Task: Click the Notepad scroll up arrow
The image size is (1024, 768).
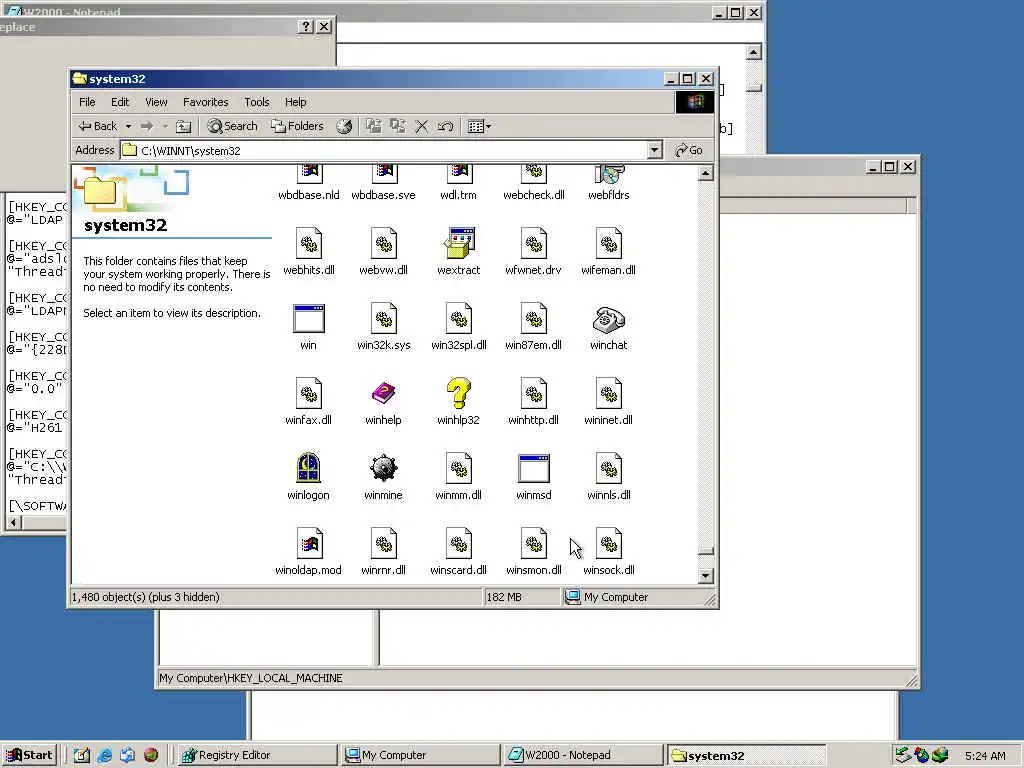Action: pyautogui.click(x=754, y=52)
